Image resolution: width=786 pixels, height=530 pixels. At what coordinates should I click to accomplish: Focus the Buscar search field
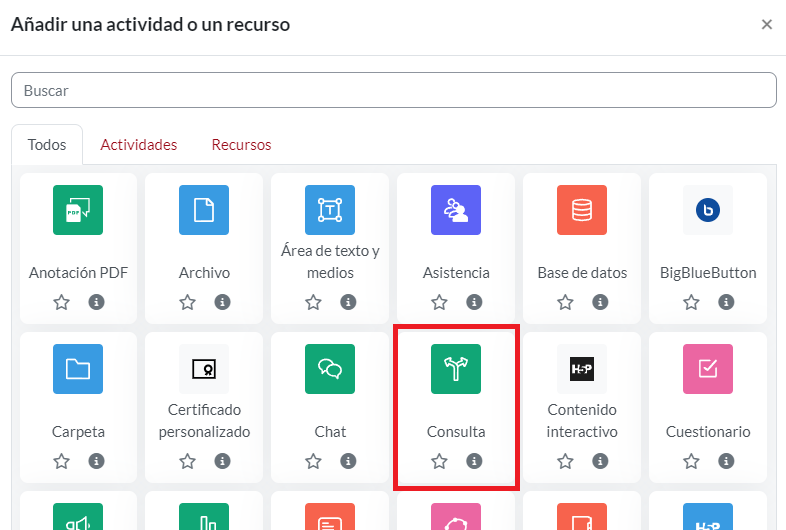coord(394,90)
